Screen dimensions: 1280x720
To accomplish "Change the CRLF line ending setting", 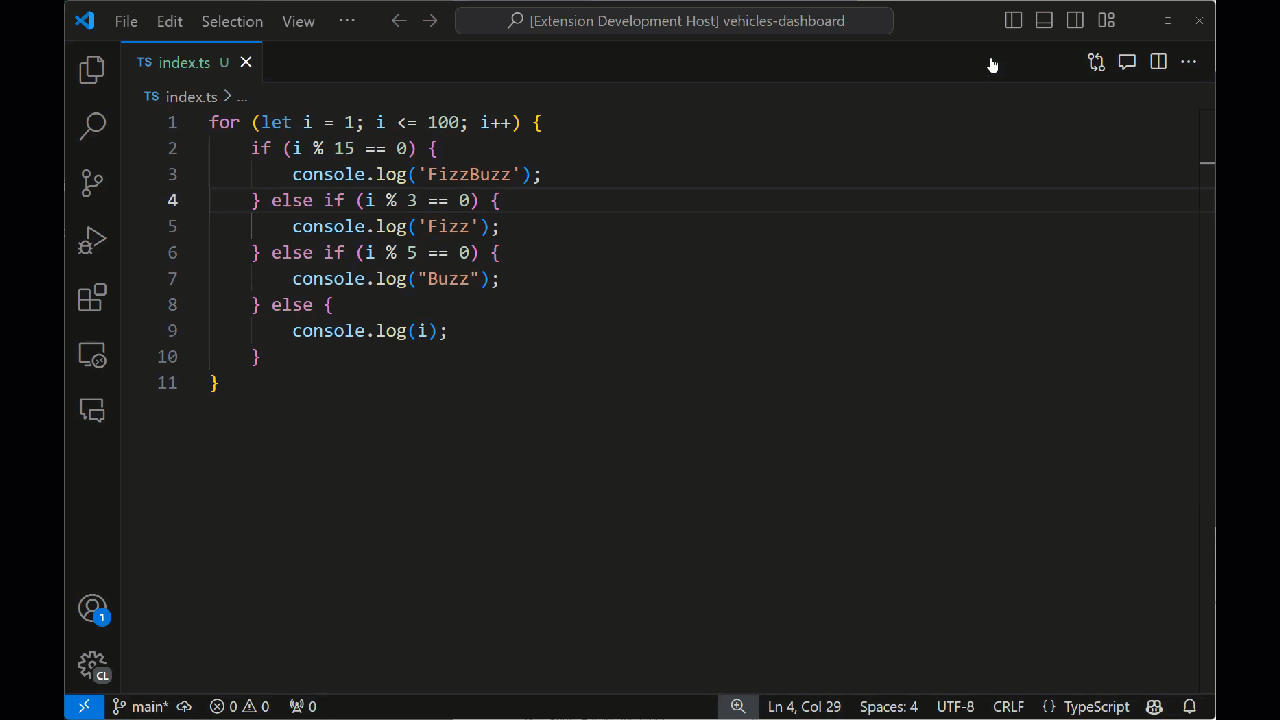I will point(1008,707).
